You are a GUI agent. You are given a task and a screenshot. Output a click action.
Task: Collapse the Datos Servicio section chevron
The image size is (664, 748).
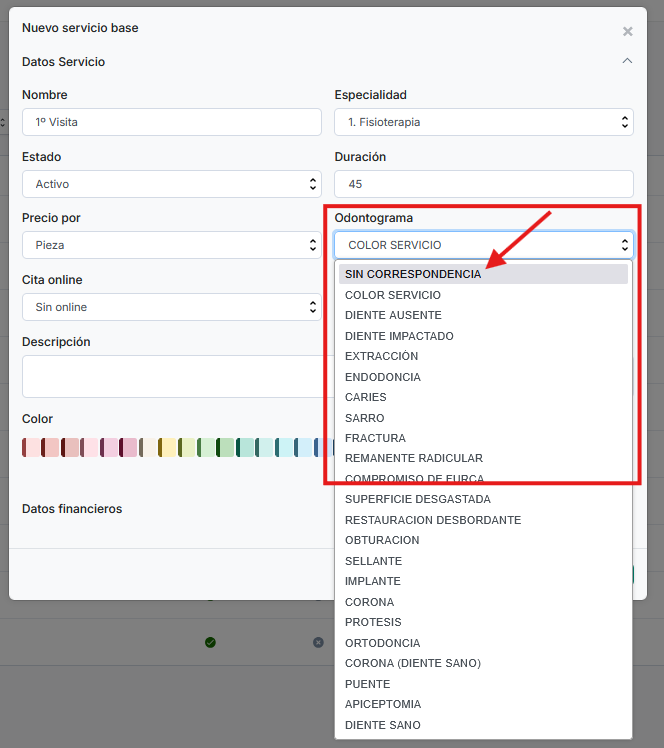627,61
